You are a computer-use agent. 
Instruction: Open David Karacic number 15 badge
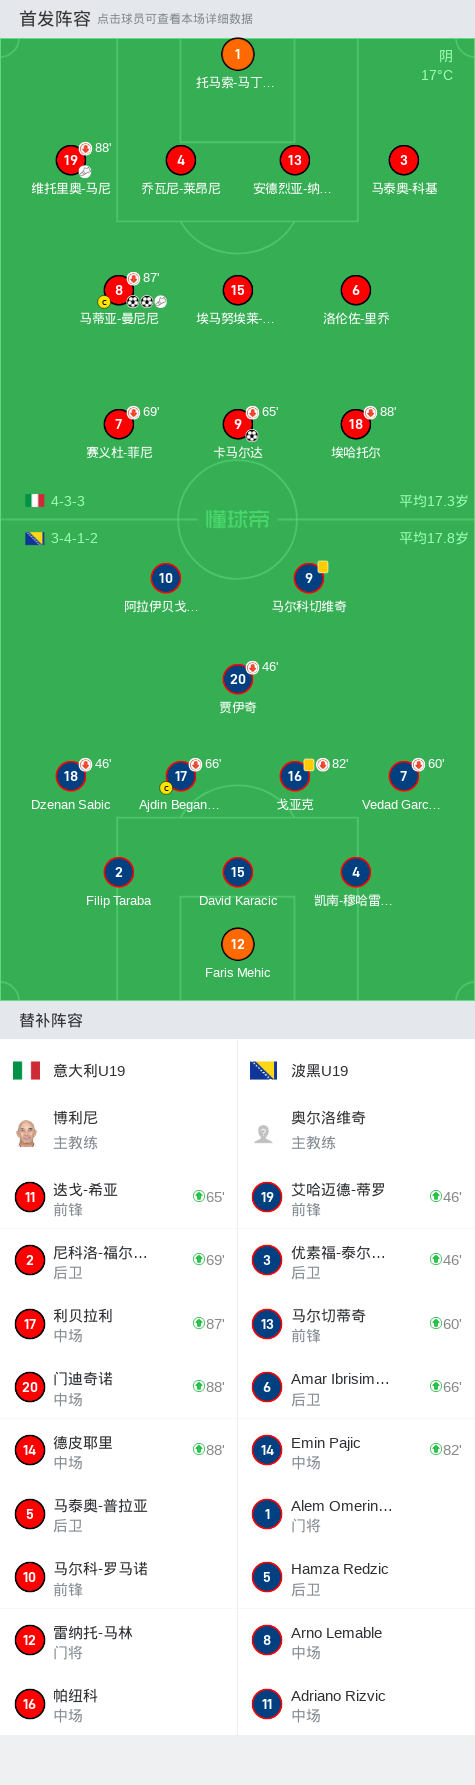click(x=238, y=872)
